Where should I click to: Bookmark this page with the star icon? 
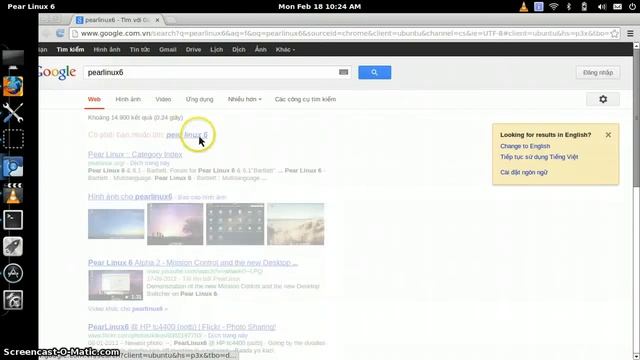[615, 33]
